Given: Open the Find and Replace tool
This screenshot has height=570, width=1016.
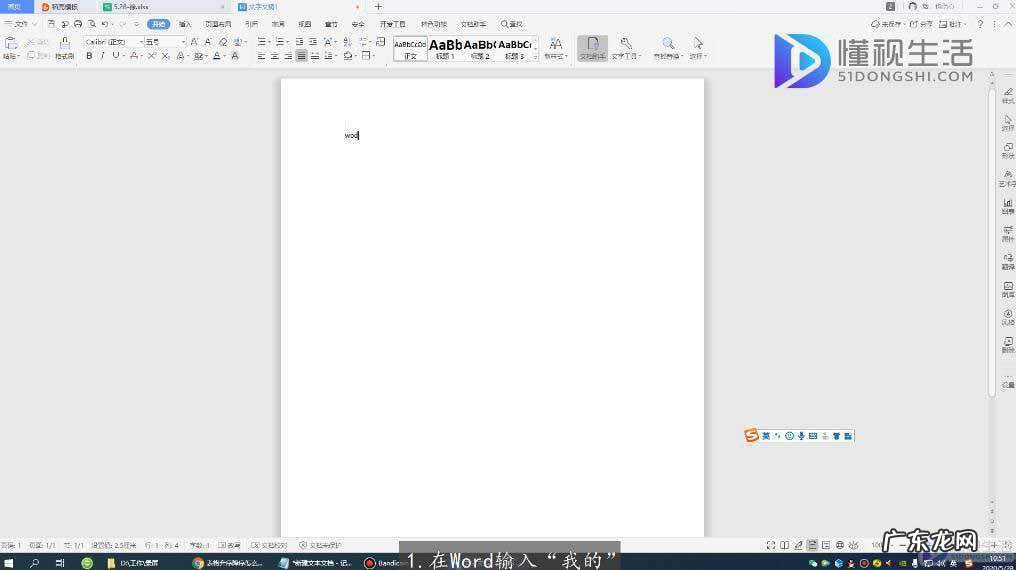Looking at the screenshot, I should (667, 46).
